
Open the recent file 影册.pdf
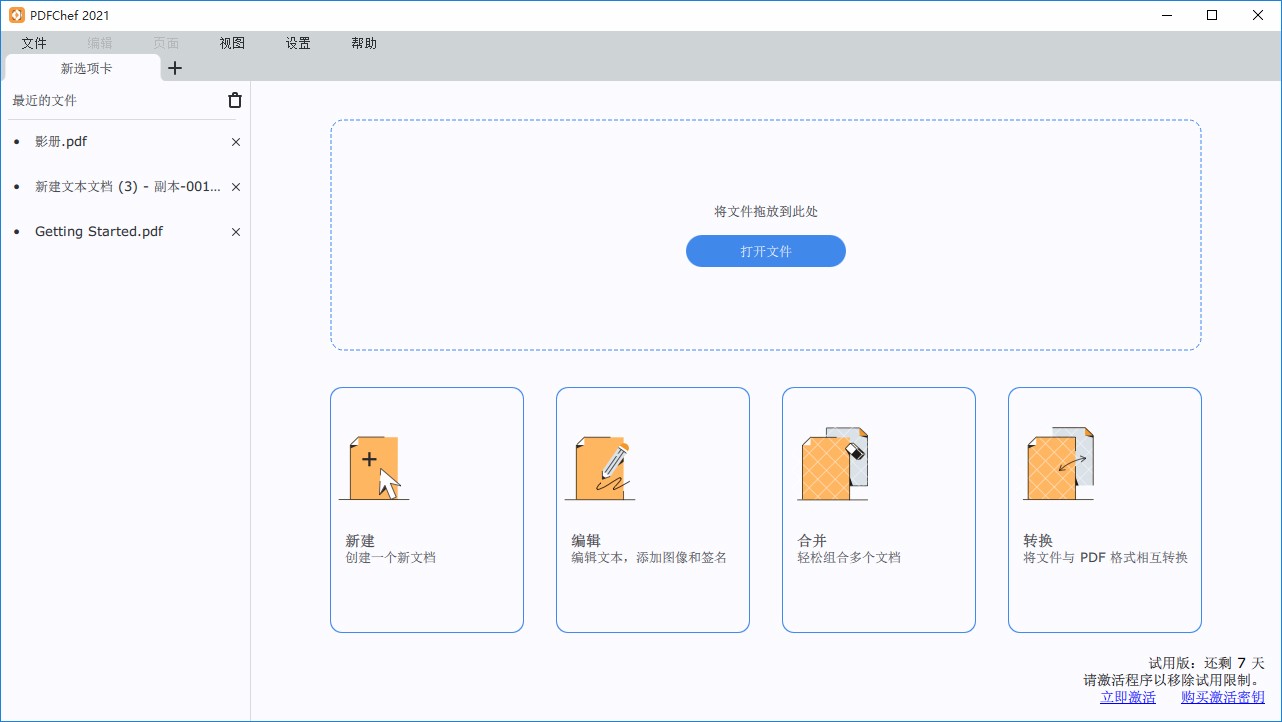(61, 142)
